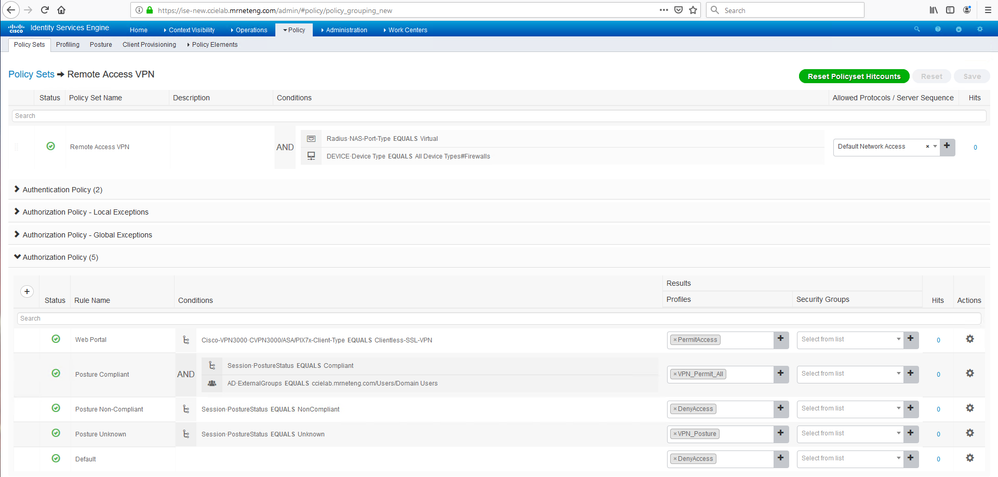The height and width of the screenshot is (477, 998).
Task: Open the Work Centers menu
Action: click(406, 30)
